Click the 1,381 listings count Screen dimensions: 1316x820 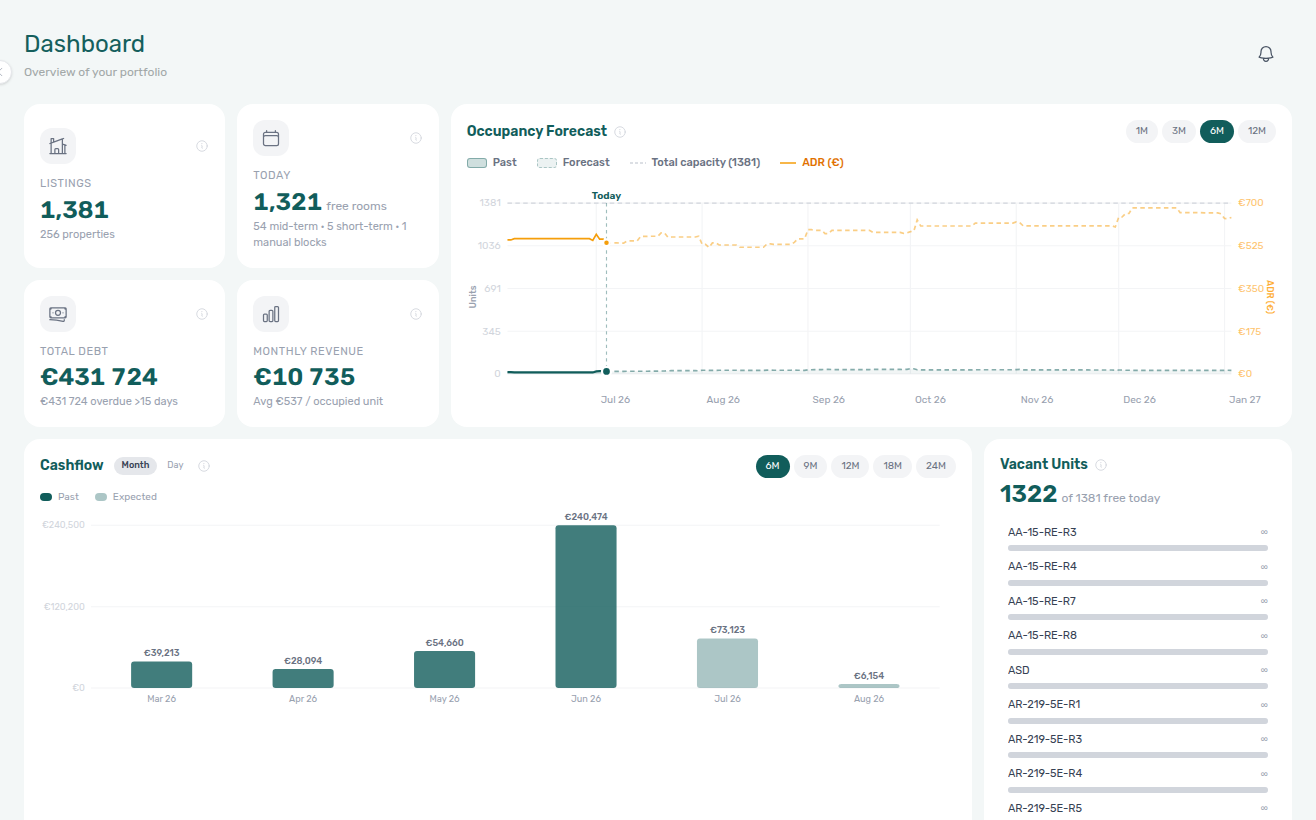tap(74, 210)
